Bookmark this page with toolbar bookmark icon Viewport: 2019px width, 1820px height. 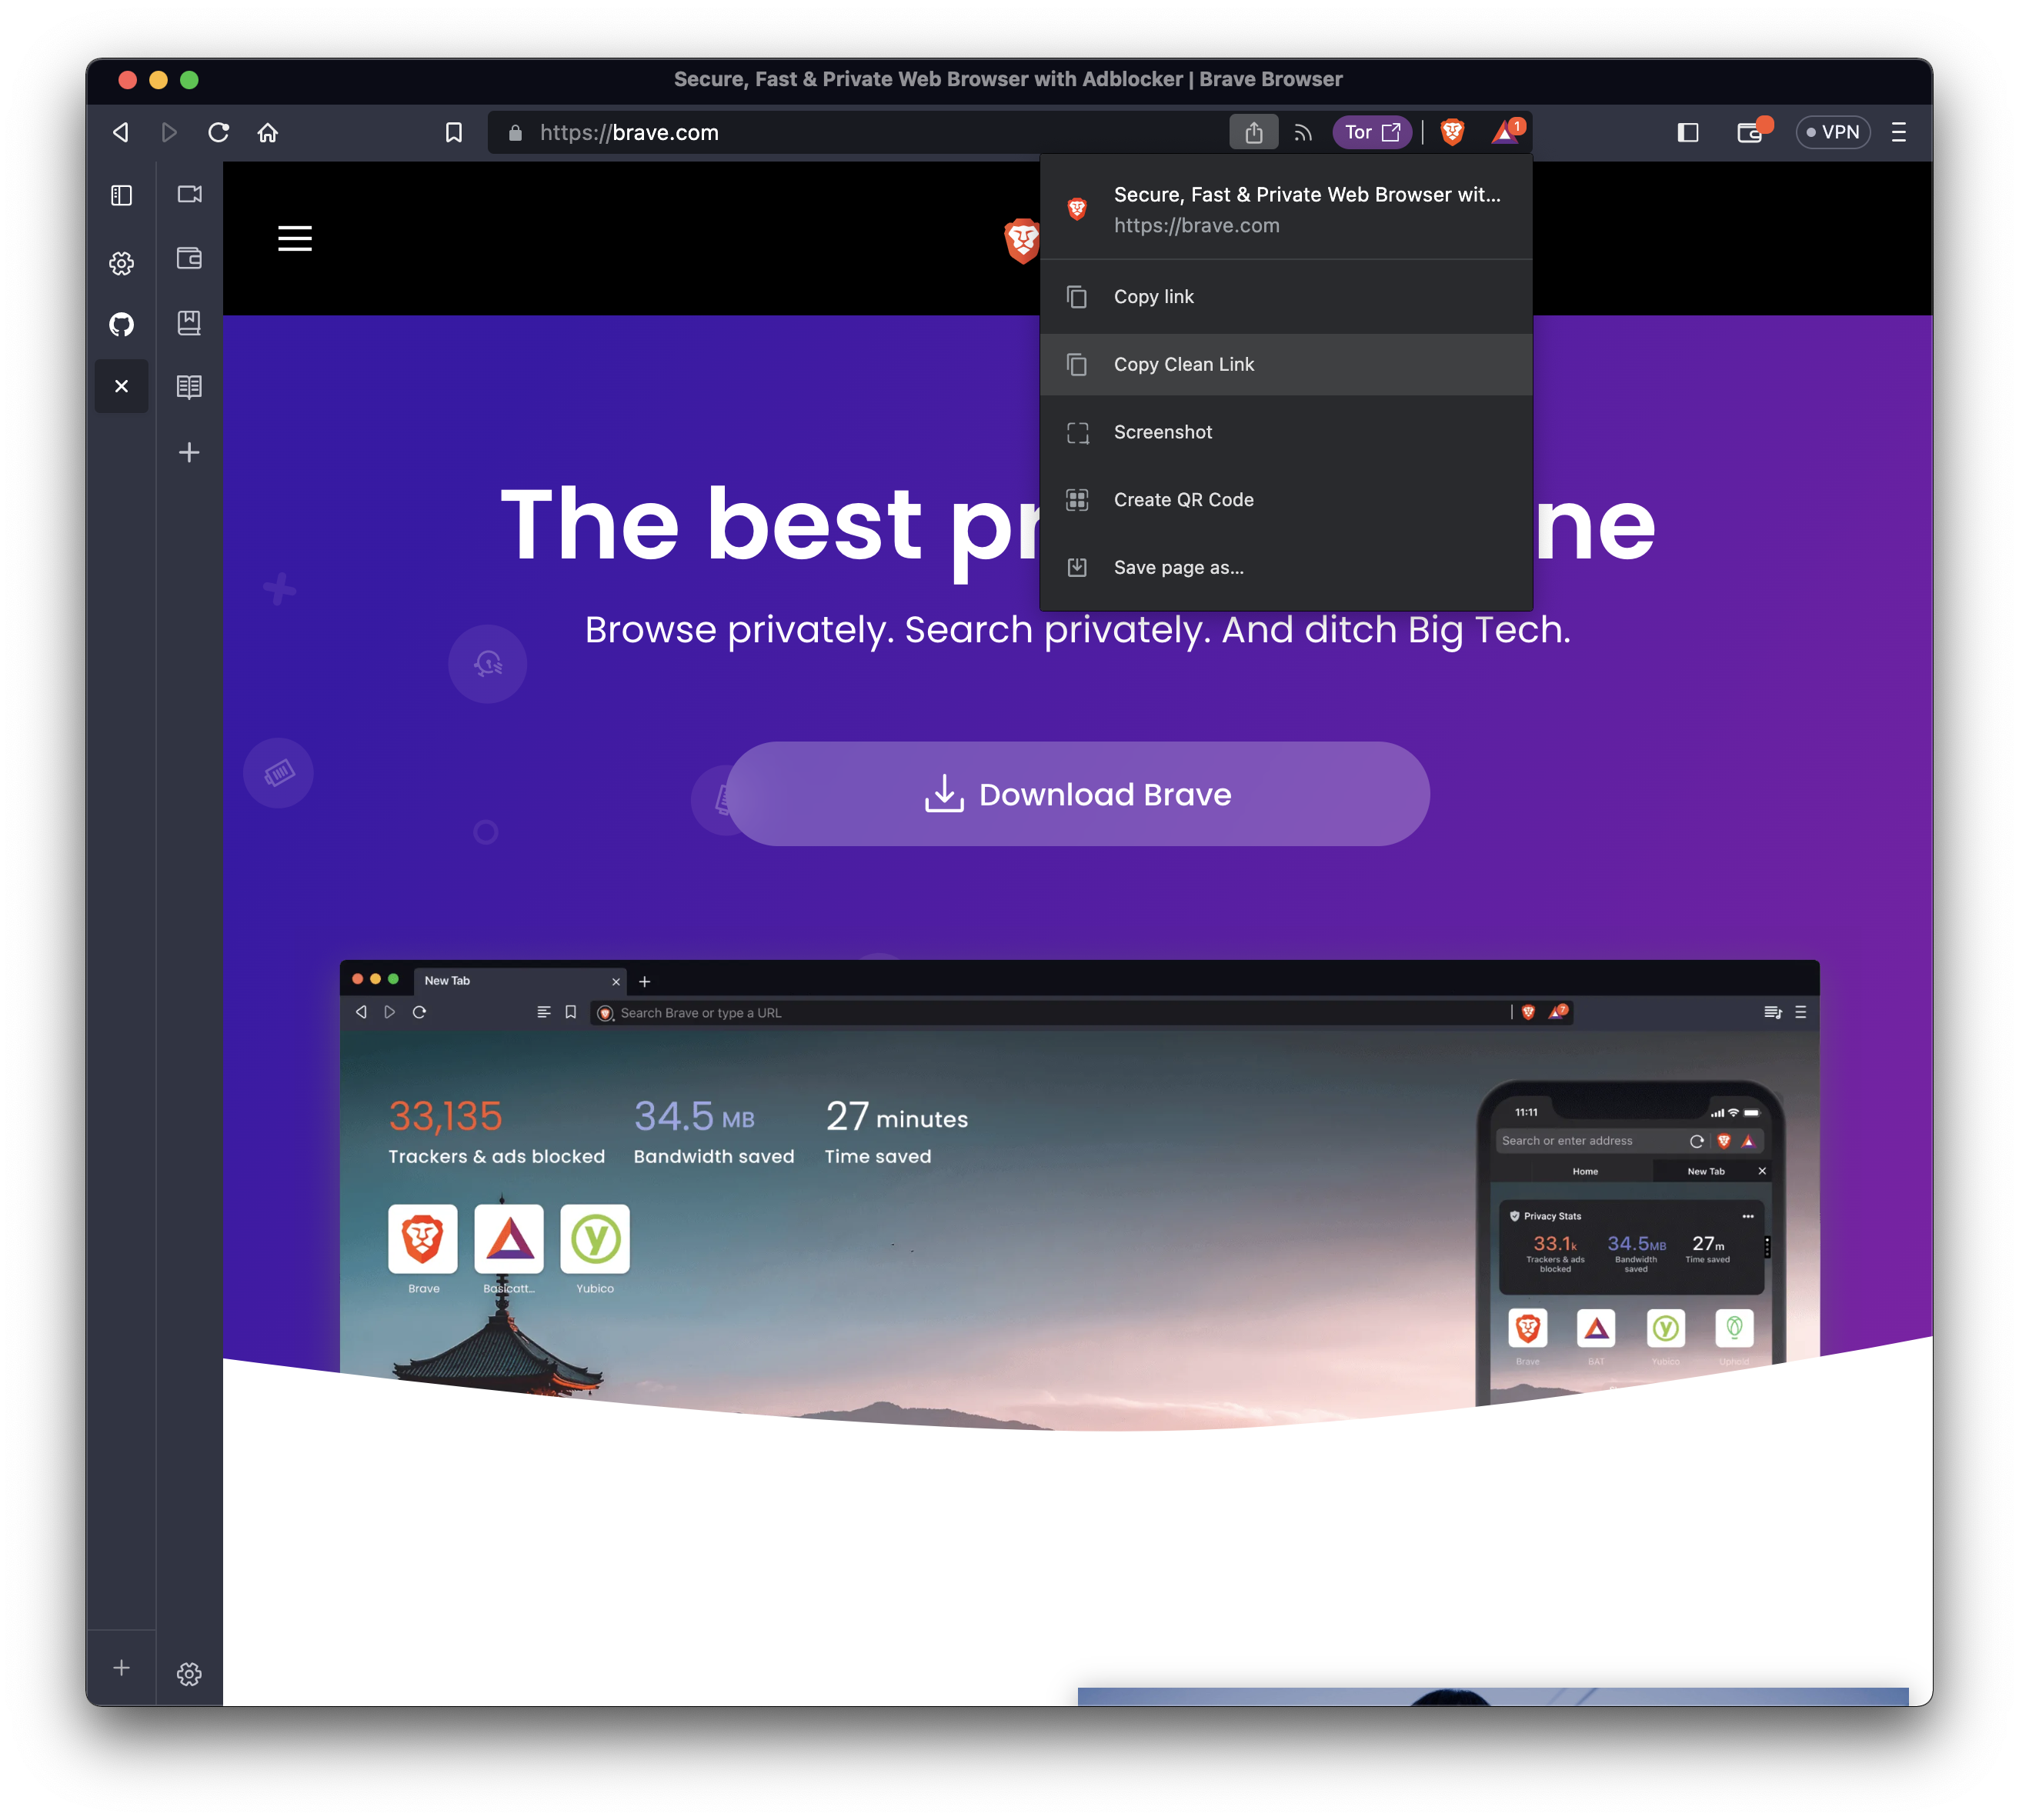[x=454, y=132]
